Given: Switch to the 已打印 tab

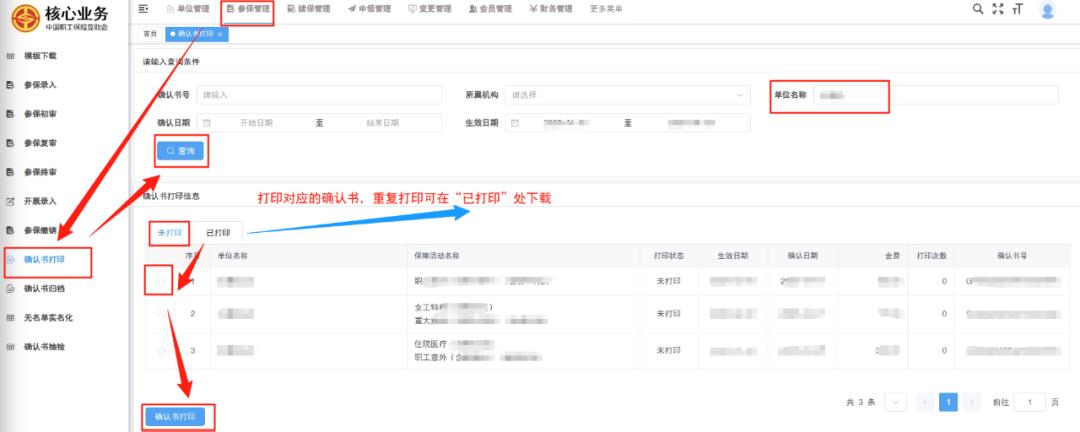Looking at the screenshot, I should tap(218, 232).
